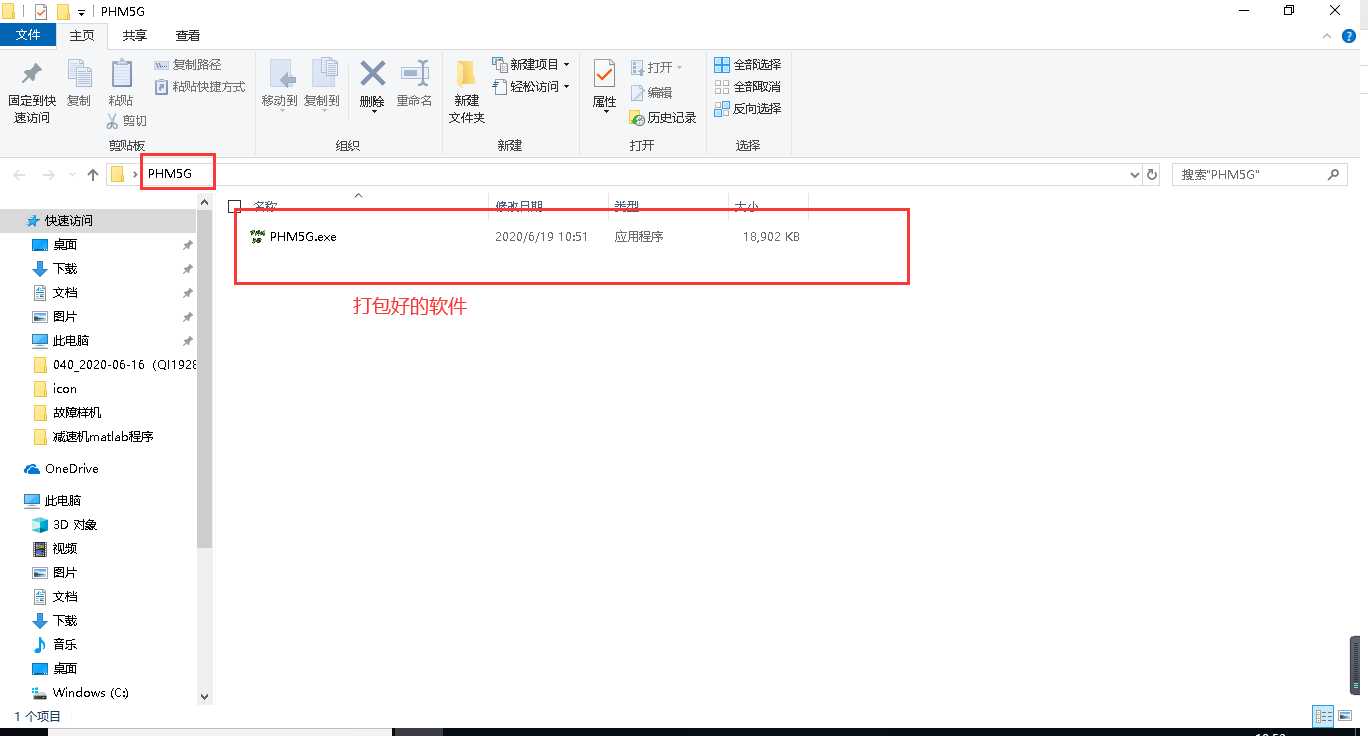This screenshot has width=1368, height=736.
Task: Switch to Large icons view in status bar
Action: coord(1344,715)
